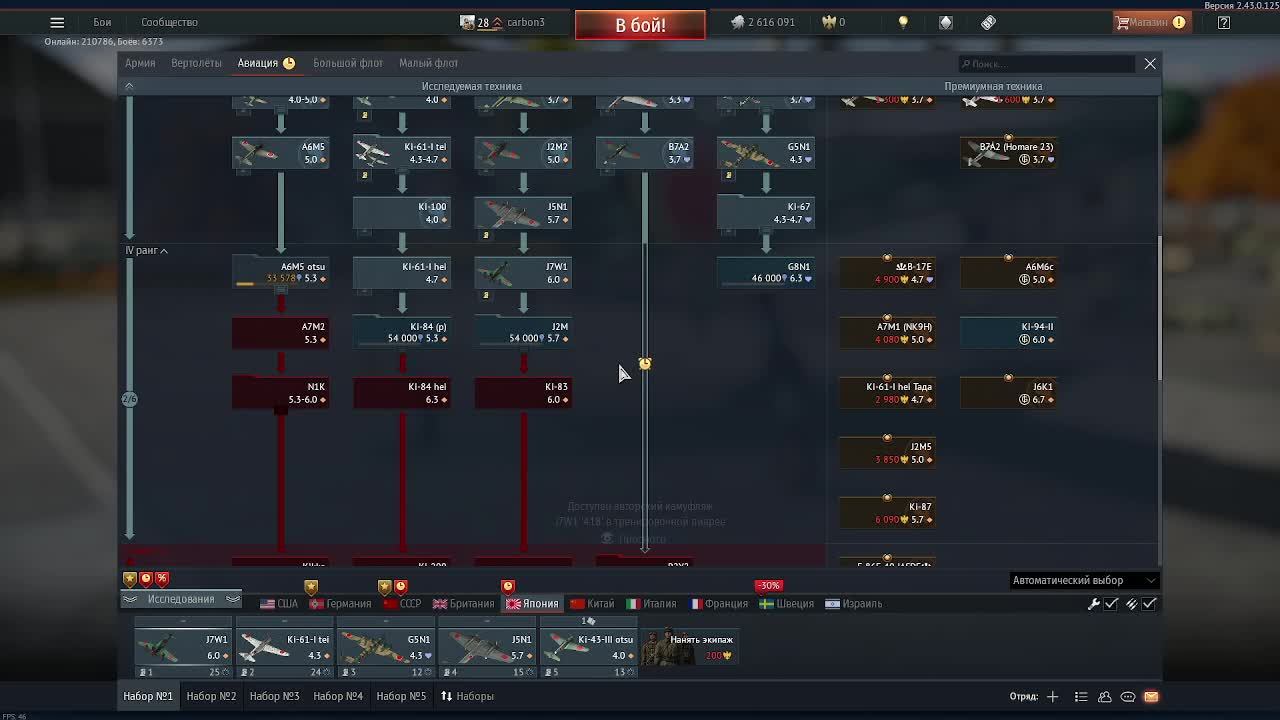Select the A6M5 otsu aircraft card
This screenshot has height=720, width=1280.
(280, 273)
